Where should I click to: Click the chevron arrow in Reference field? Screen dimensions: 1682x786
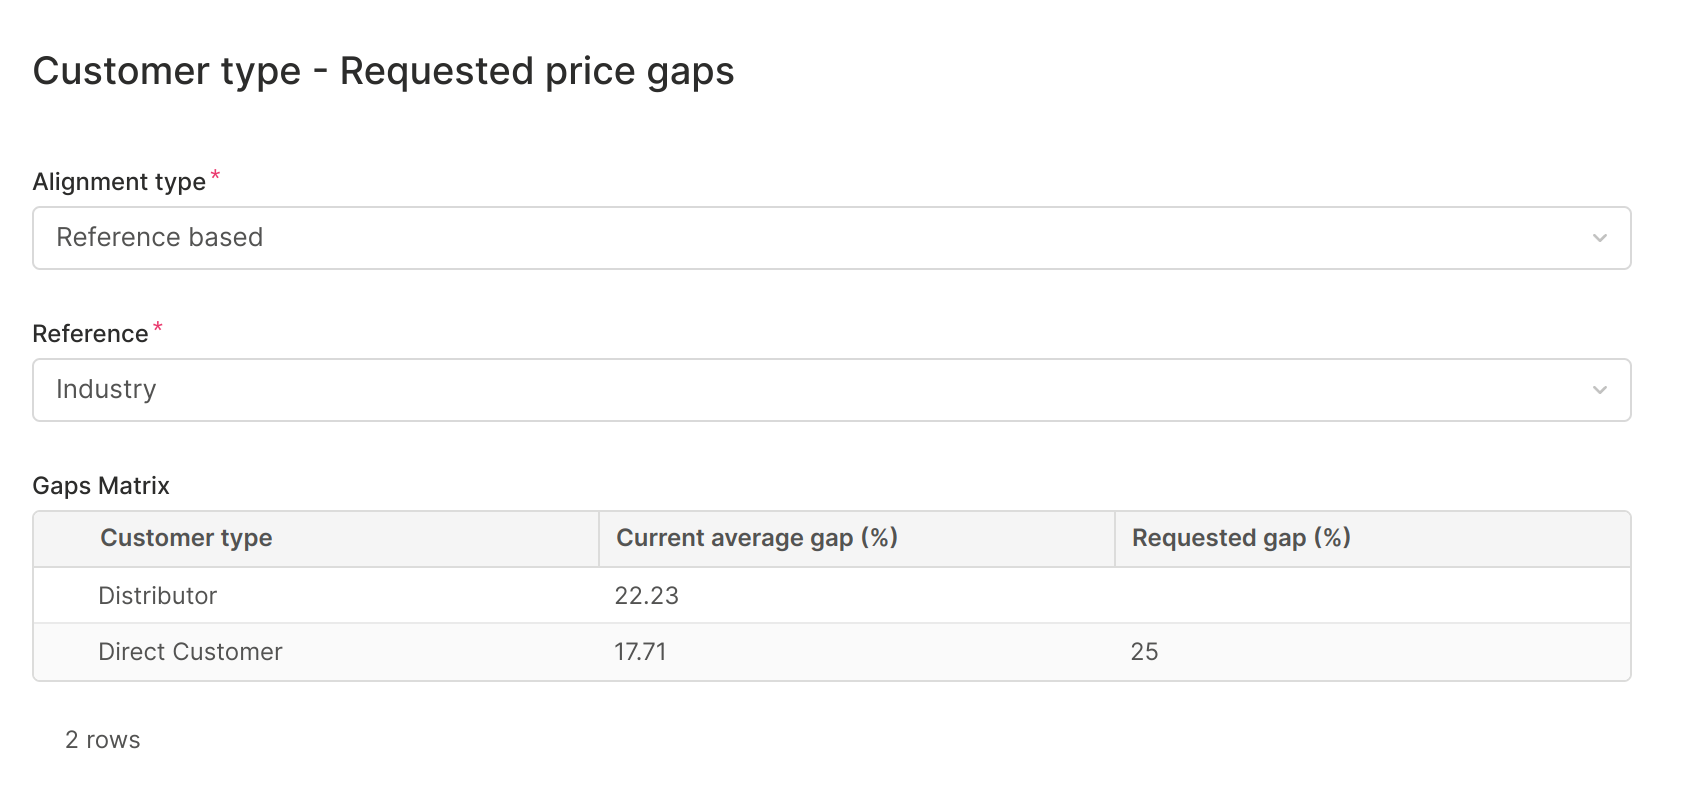[x=1599, y=390]
